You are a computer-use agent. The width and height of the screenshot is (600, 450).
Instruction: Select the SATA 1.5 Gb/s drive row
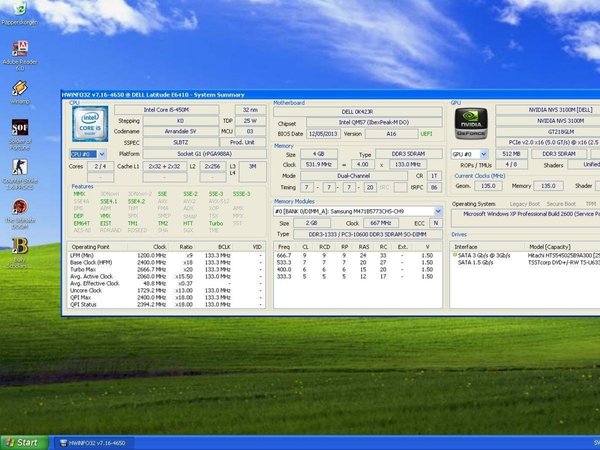point(525,262)
